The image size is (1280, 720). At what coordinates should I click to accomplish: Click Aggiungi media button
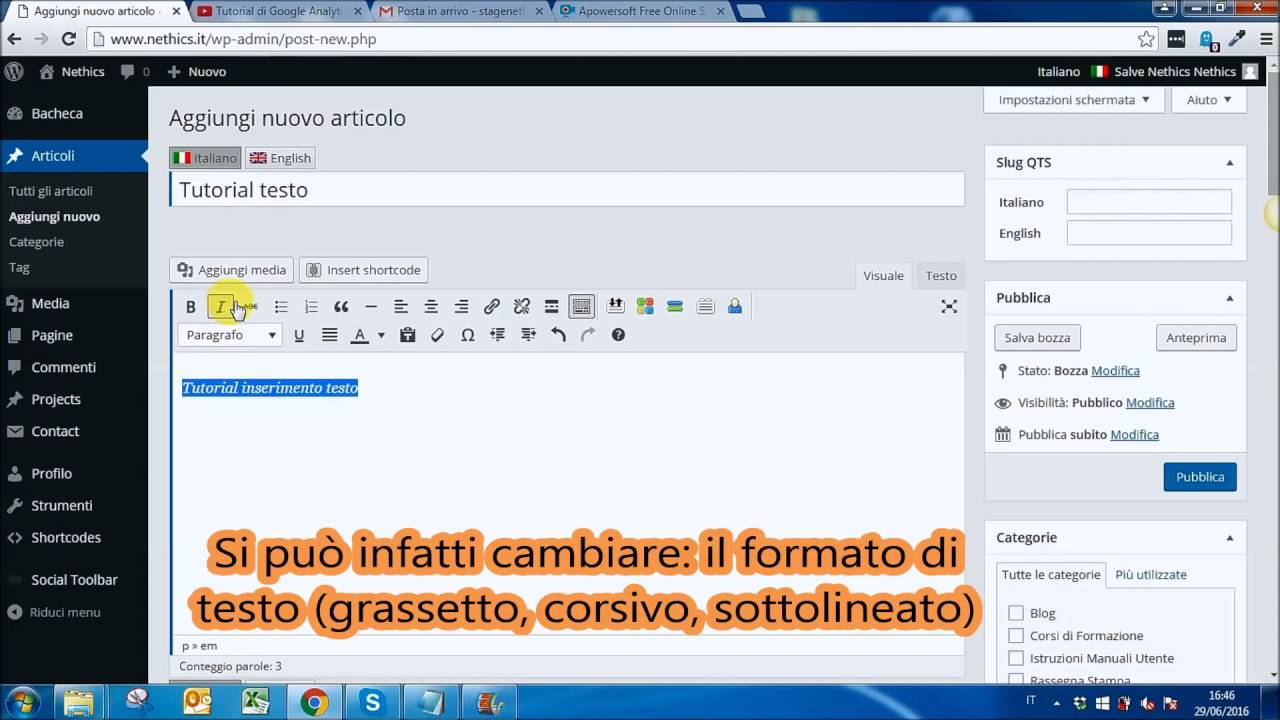click(x=232, y=270)
